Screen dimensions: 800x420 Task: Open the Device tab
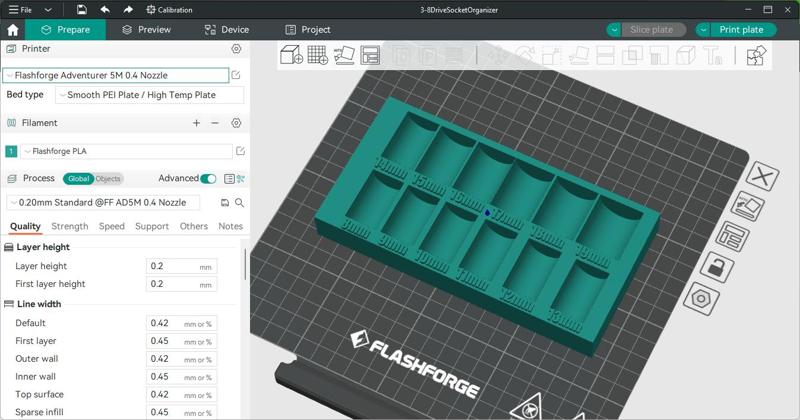pyautogui.click(x=227, y=30)
